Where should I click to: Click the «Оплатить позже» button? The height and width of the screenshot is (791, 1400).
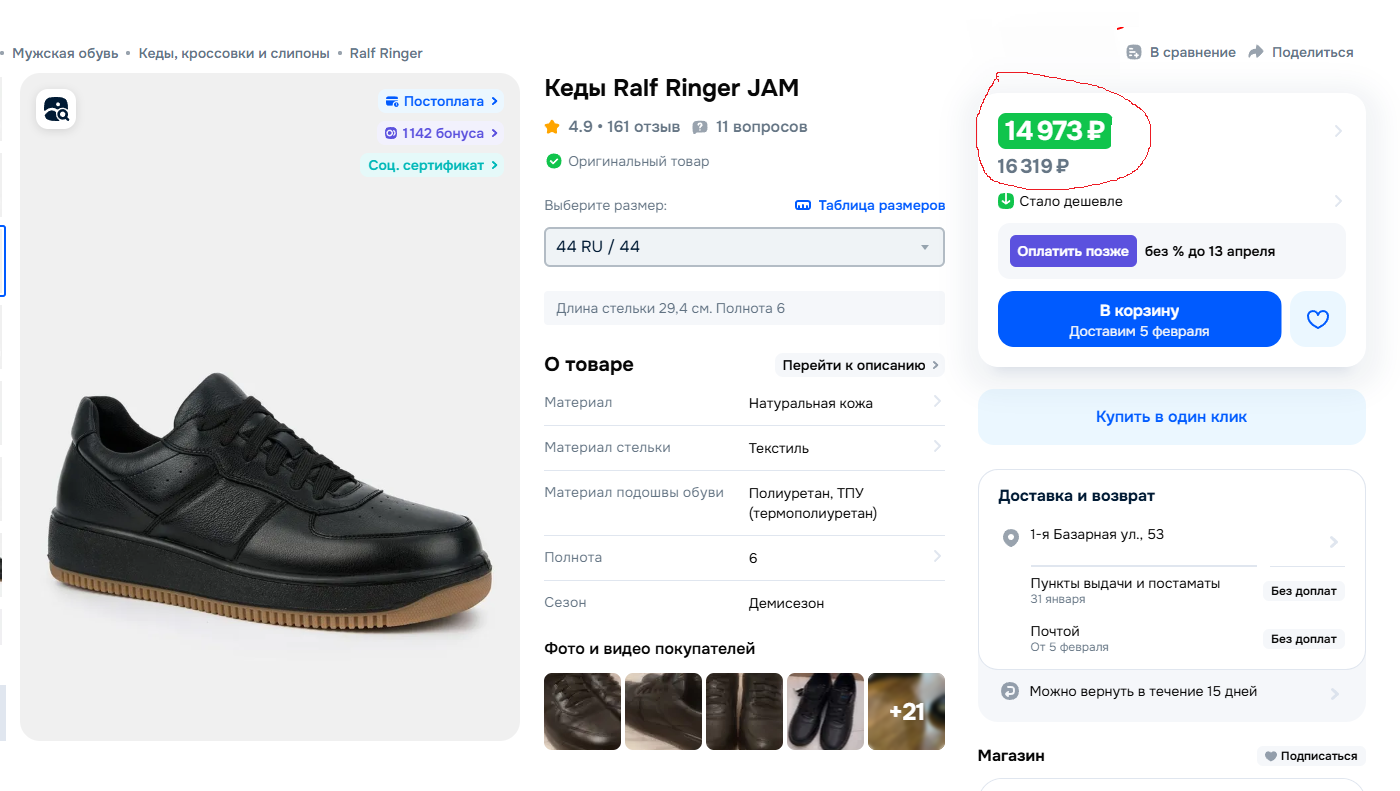1073,251
